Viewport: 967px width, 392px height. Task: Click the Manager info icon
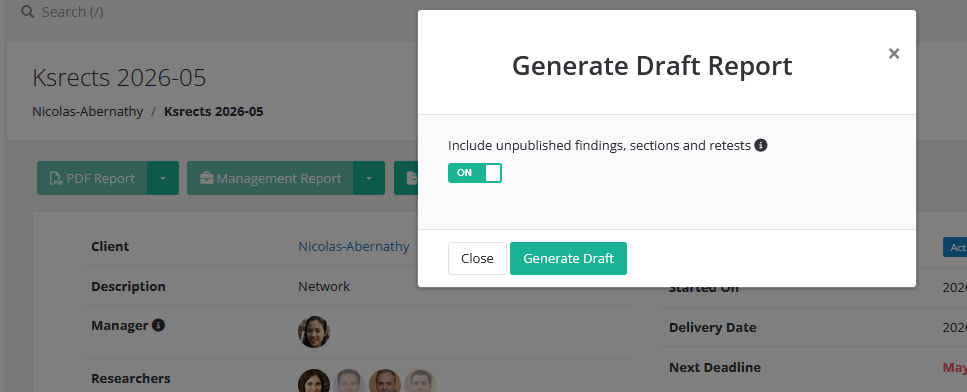tap(158, 325)
